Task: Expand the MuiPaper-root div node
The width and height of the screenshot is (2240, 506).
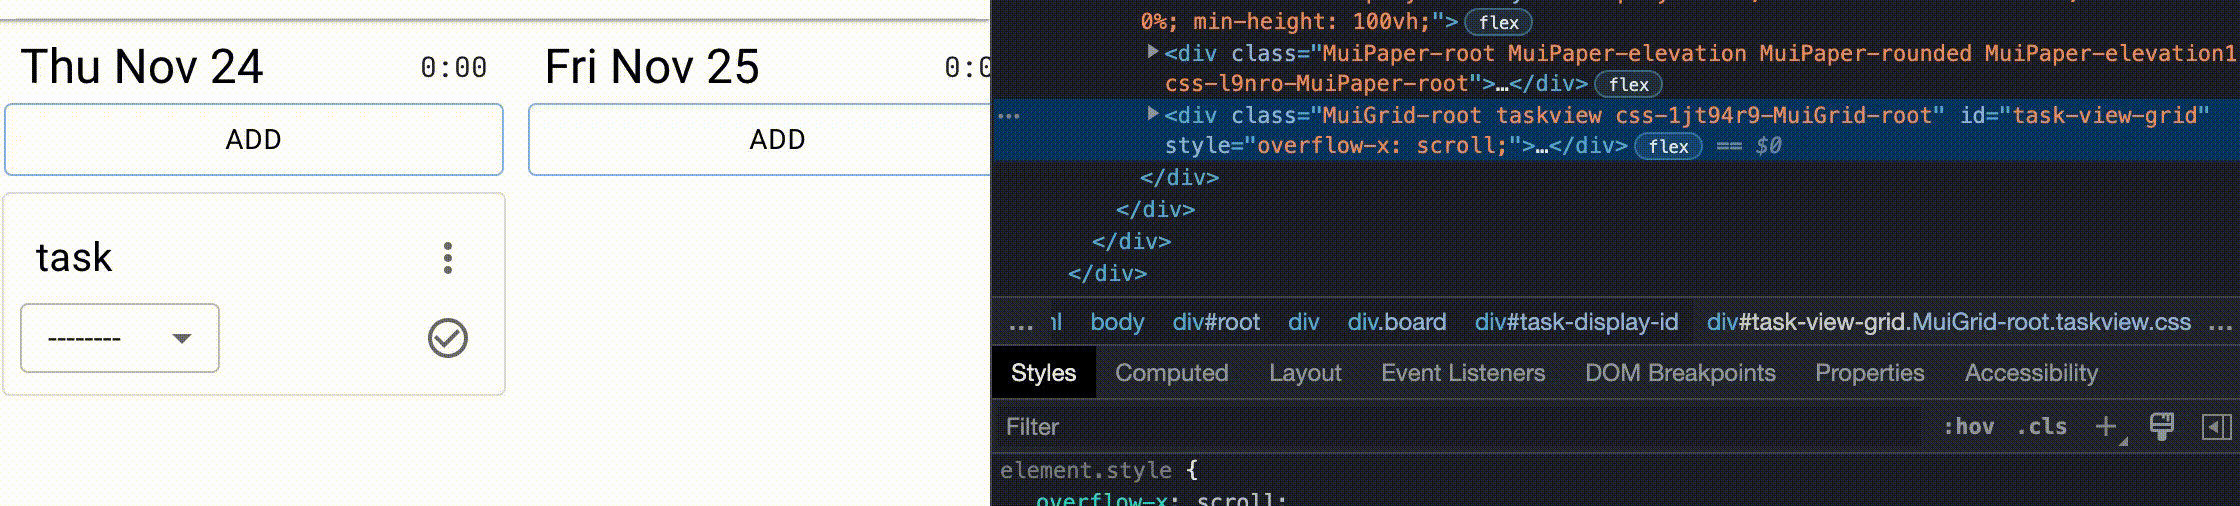Action: coord(1152,52)
